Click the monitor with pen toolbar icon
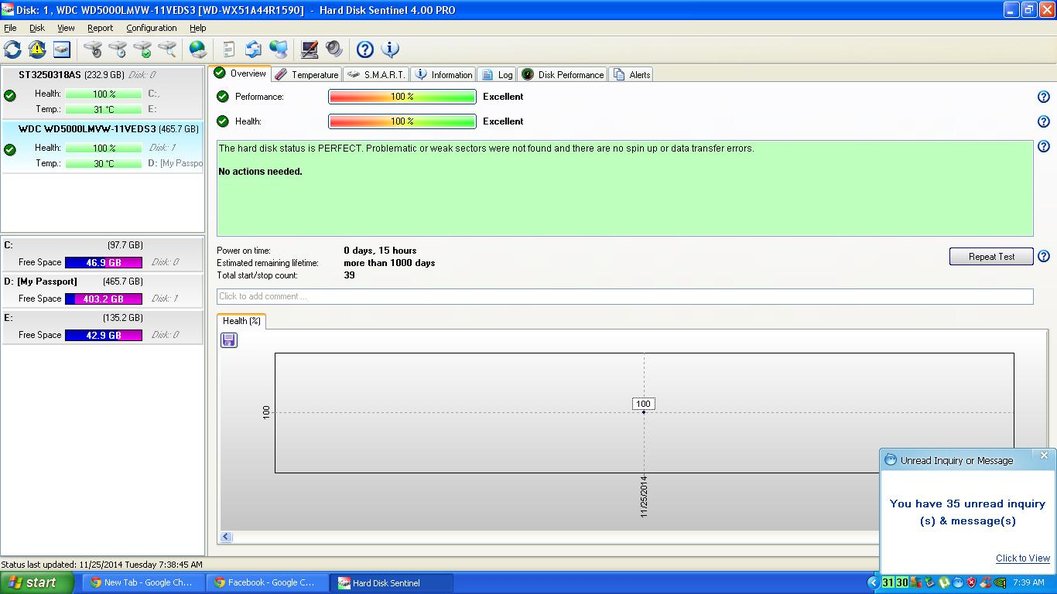1057x594 pixels. coord(310,49)
